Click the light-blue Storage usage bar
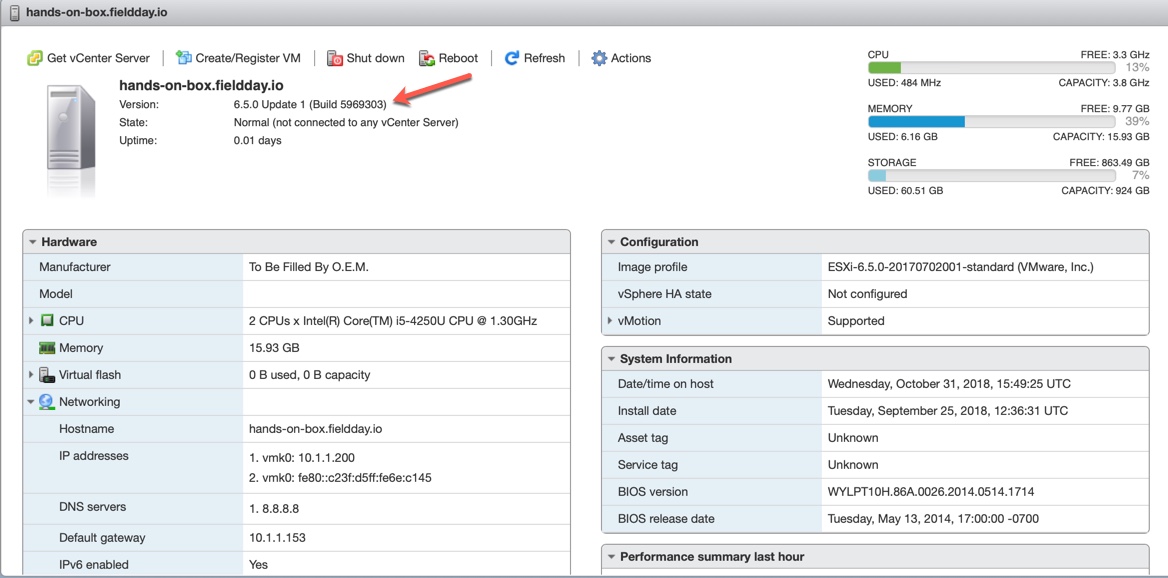The width and height of the screenshot is (1168, 578). (x=877, y=175)
